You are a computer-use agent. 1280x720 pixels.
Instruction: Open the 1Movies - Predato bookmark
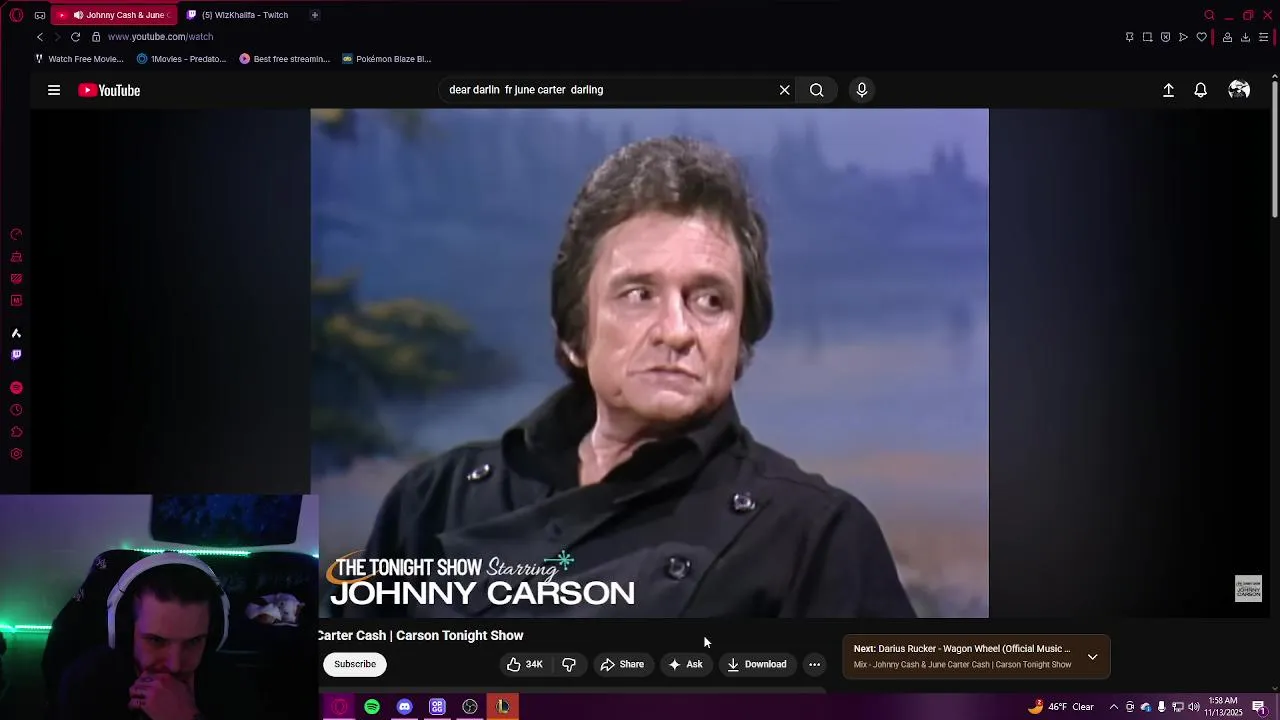181,59
